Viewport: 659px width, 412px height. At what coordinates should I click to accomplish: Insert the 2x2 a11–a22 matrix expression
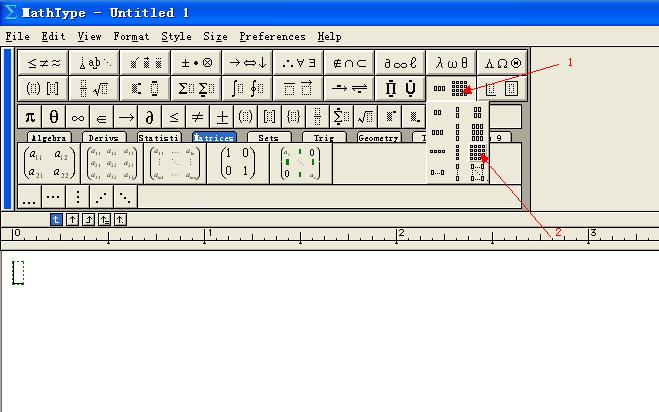[x=49, y=164]
